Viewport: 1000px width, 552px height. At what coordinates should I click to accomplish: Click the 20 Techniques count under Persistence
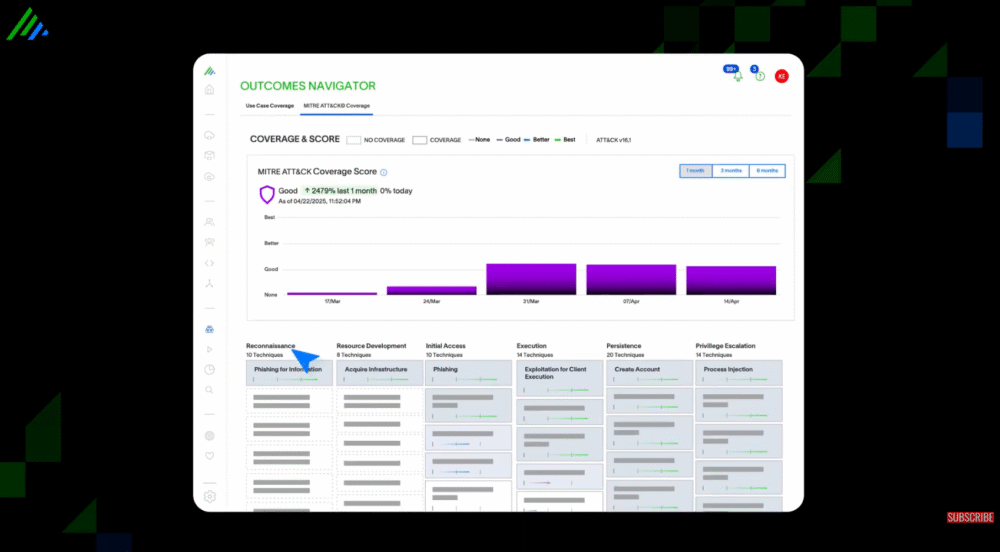pyautogui.click(x=625, y=355)
